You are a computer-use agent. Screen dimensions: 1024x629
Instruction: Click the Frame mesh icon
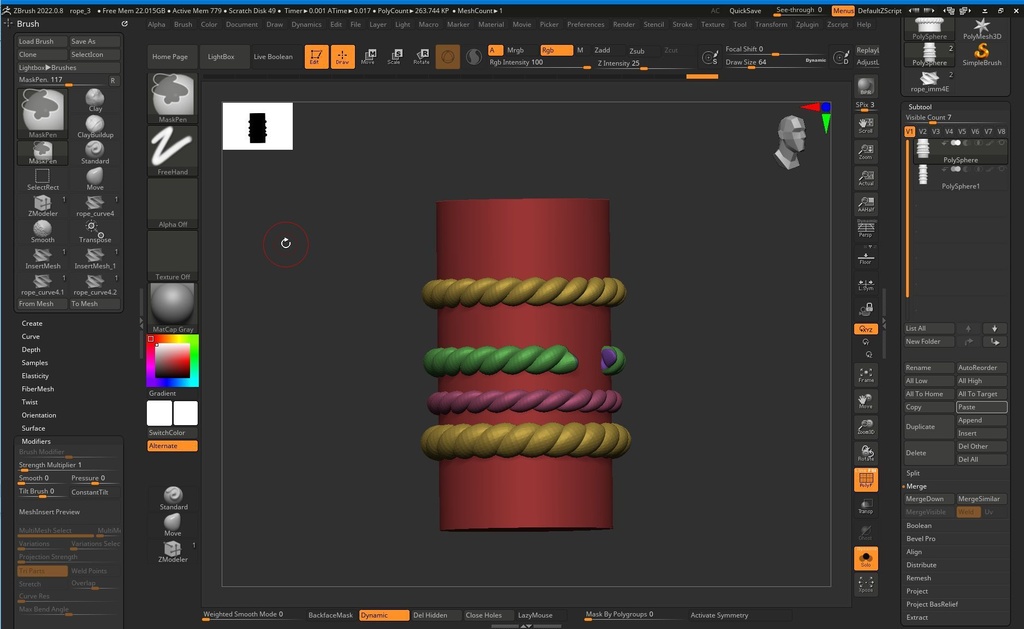coord(865,374)
